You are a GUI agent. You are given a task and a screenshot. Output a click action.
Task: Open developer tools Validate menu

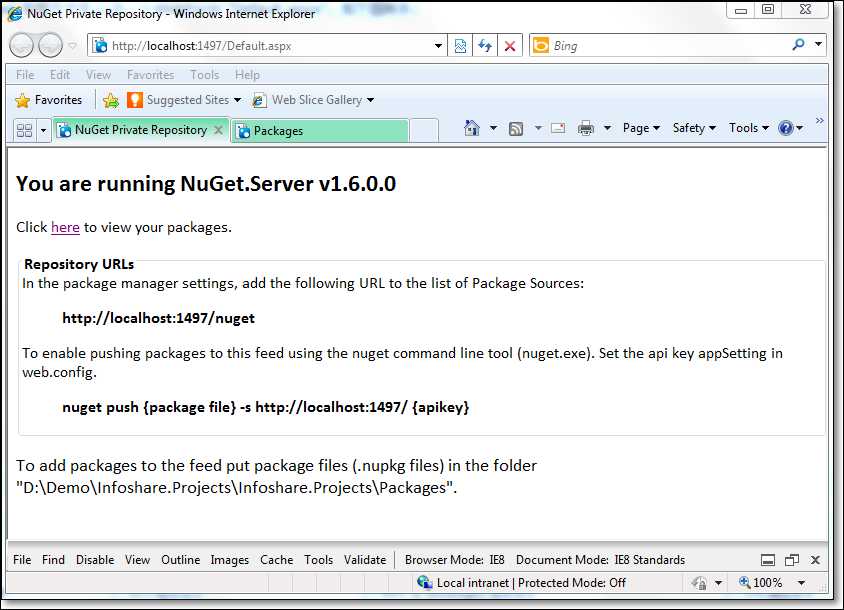tap(365, 560)
